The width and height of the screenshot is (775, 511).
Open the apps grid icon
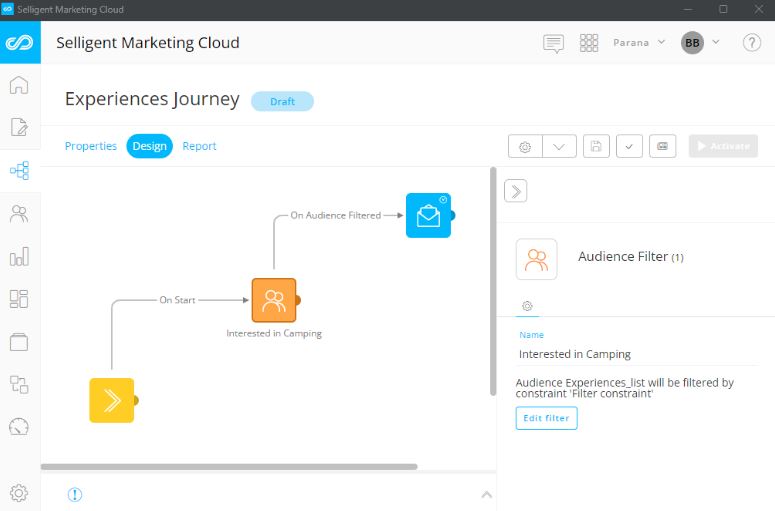pyautogui.click(x=589, y=43)
